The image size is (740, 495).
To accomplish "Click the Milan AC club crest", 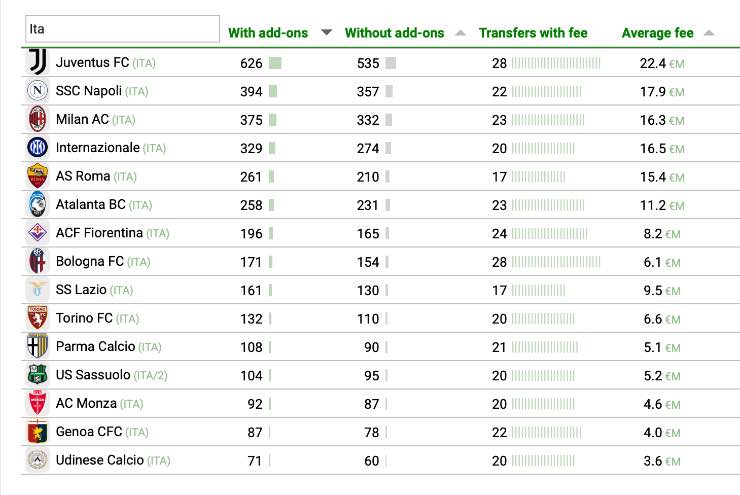I will point(37,119).
